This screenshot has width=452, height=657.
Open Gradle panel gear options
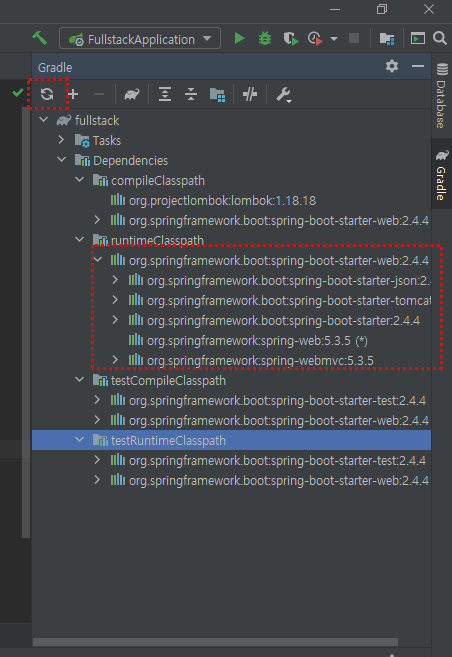[392, 66]
